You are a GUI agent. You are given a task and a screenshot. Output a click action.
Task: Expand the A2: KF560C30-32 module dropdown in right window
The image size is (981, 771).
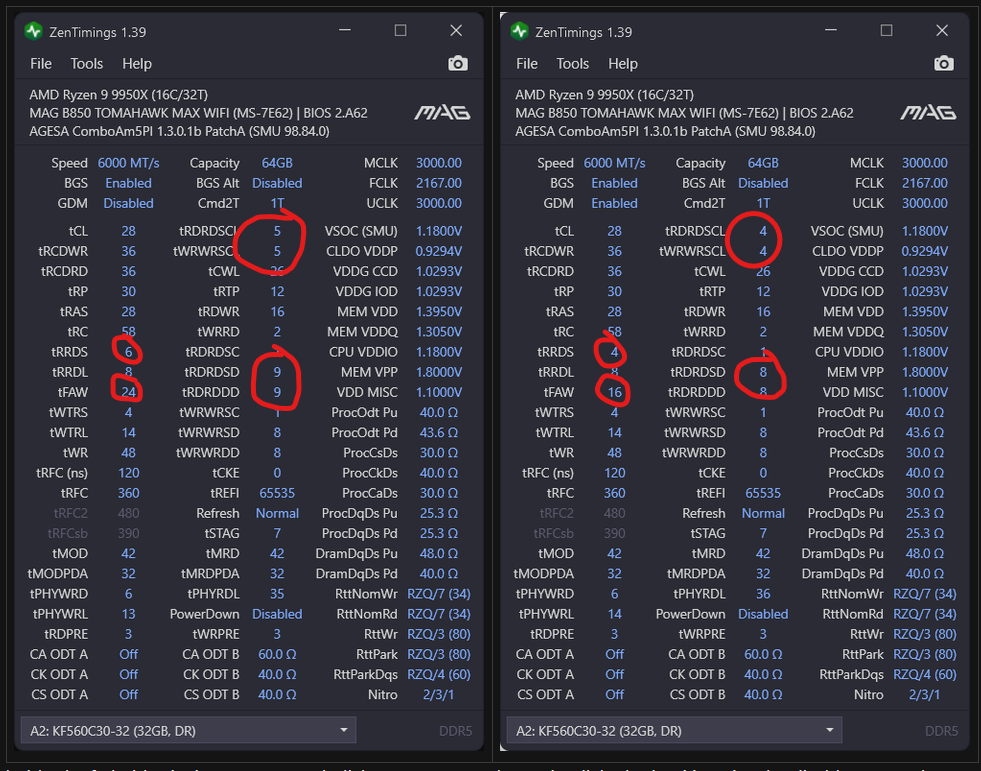click(x=674, y=730)
